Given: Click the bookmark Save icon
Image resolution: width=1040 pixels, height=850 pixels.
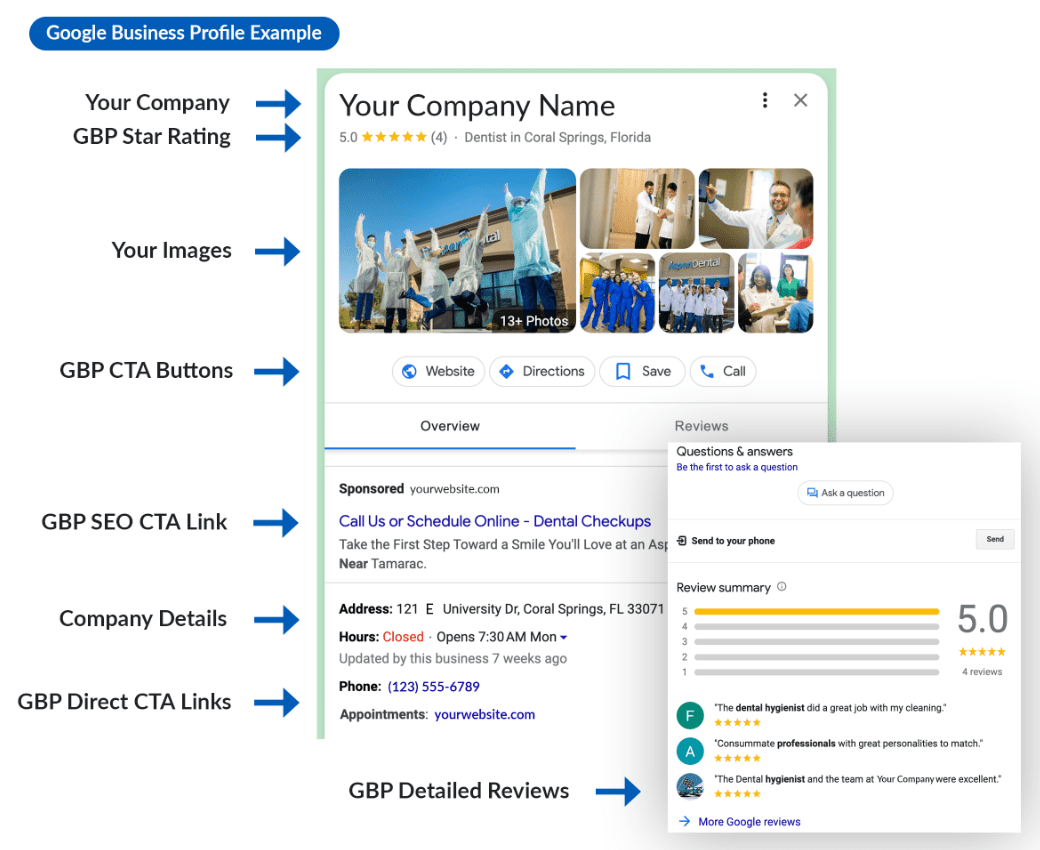Looking at the screenshot, I should pyautogui.click(x=623, y=371).
